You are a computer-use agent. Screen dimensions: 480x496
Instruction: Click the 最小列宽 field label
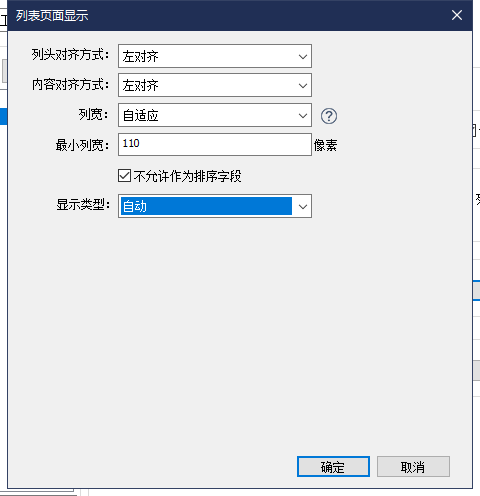pos(82,145)
